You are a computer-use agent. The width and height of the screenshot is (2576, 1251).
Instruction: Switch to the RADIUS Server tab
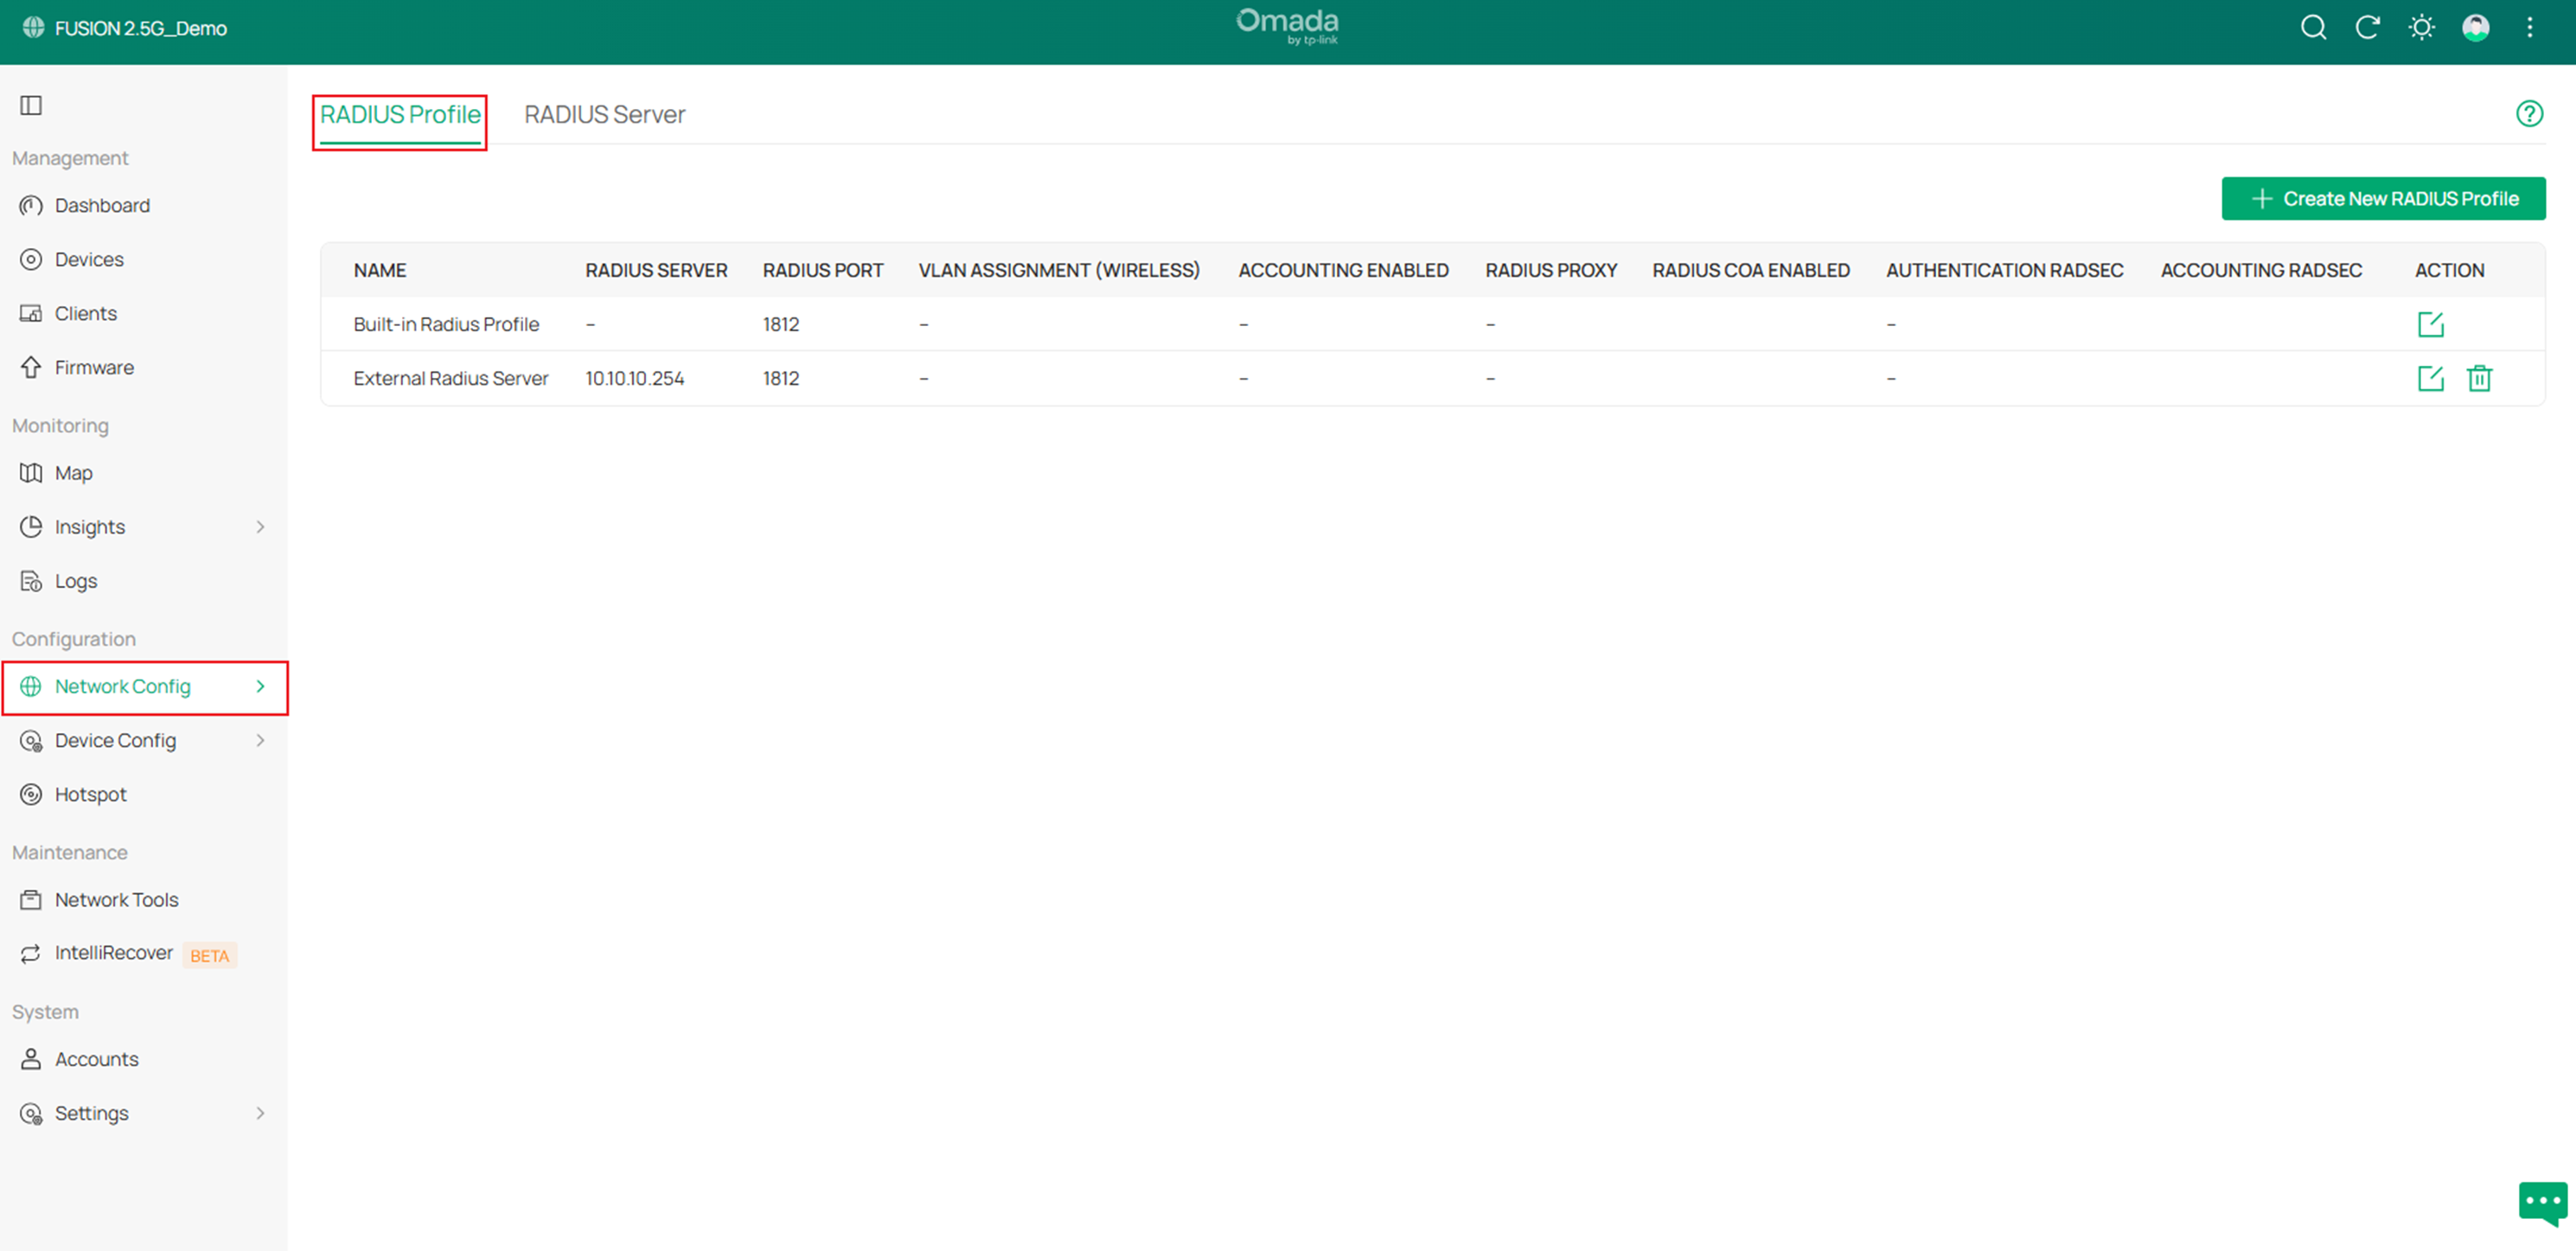605,115
